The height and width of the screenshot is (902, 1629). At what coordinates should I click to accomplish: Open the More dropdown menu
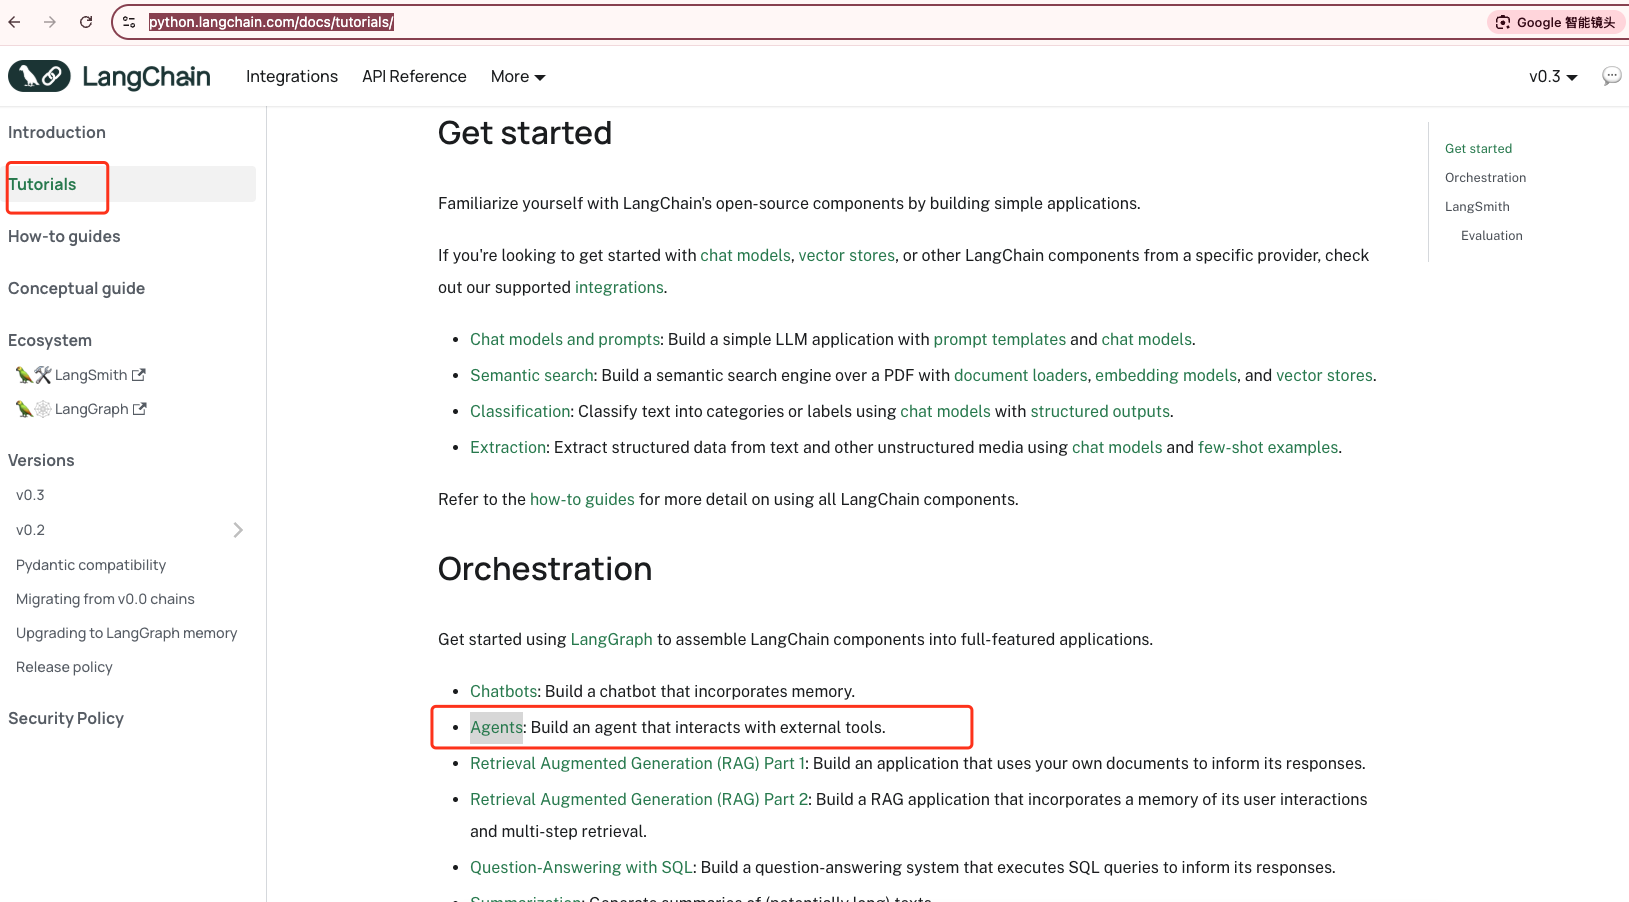click(518, 76)
